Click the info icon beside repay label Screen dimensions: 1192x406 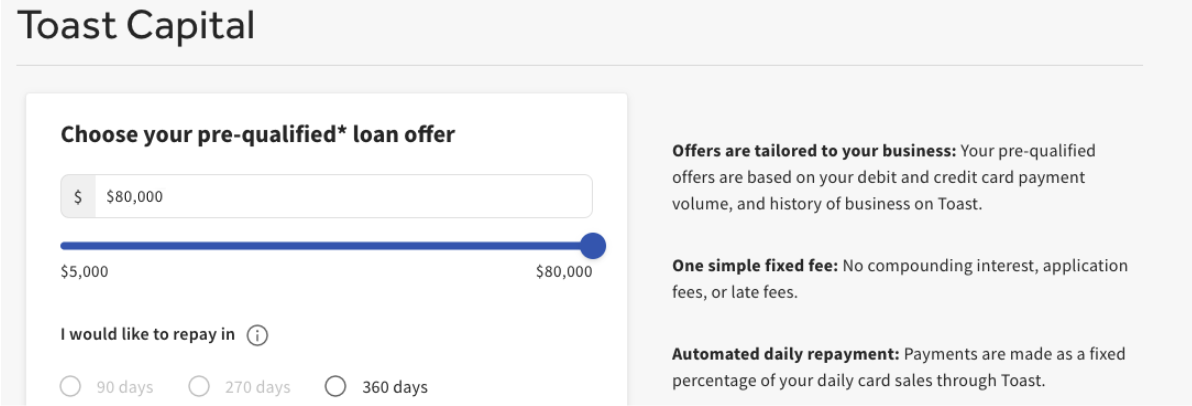[256, 335]
